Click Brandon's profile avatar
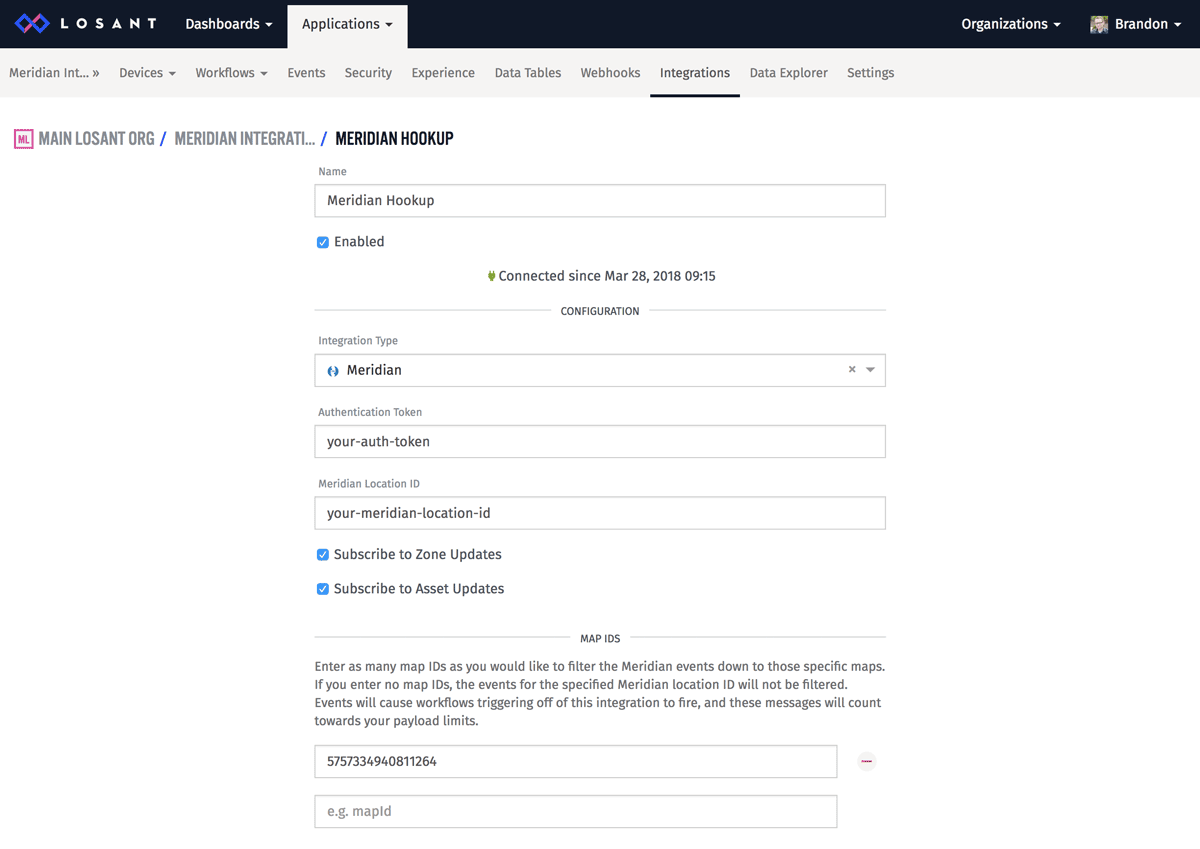 pyautogui.click(x=1098, y=24)
